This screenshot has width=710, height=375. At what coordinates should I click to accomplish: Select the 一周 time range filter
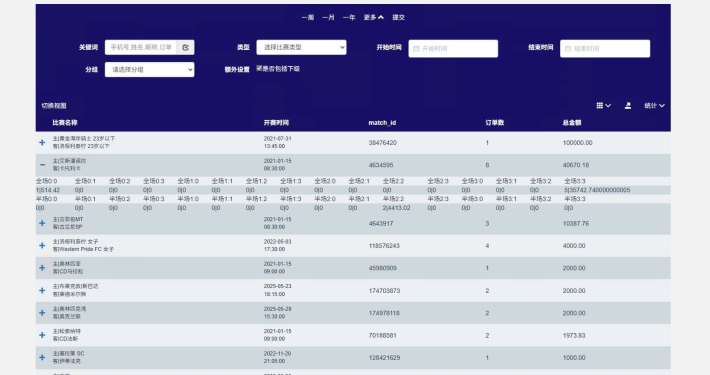[x=308, y=17]
